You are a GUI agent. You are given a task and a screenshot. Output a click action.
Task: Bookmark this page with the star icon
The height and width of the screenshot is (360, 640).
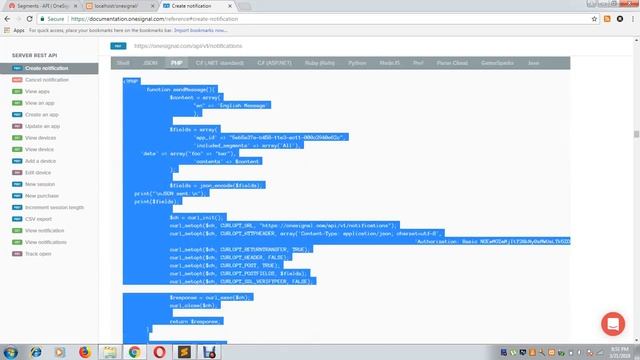coord(594,19)
